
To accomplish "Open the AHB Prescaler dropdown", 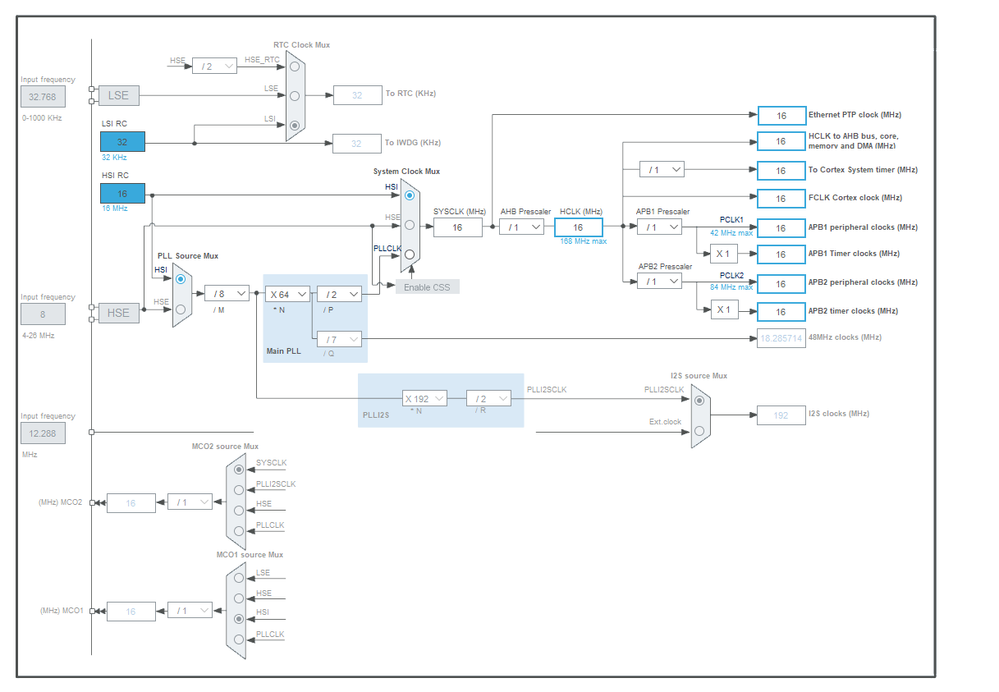I will tap(521, 227).
